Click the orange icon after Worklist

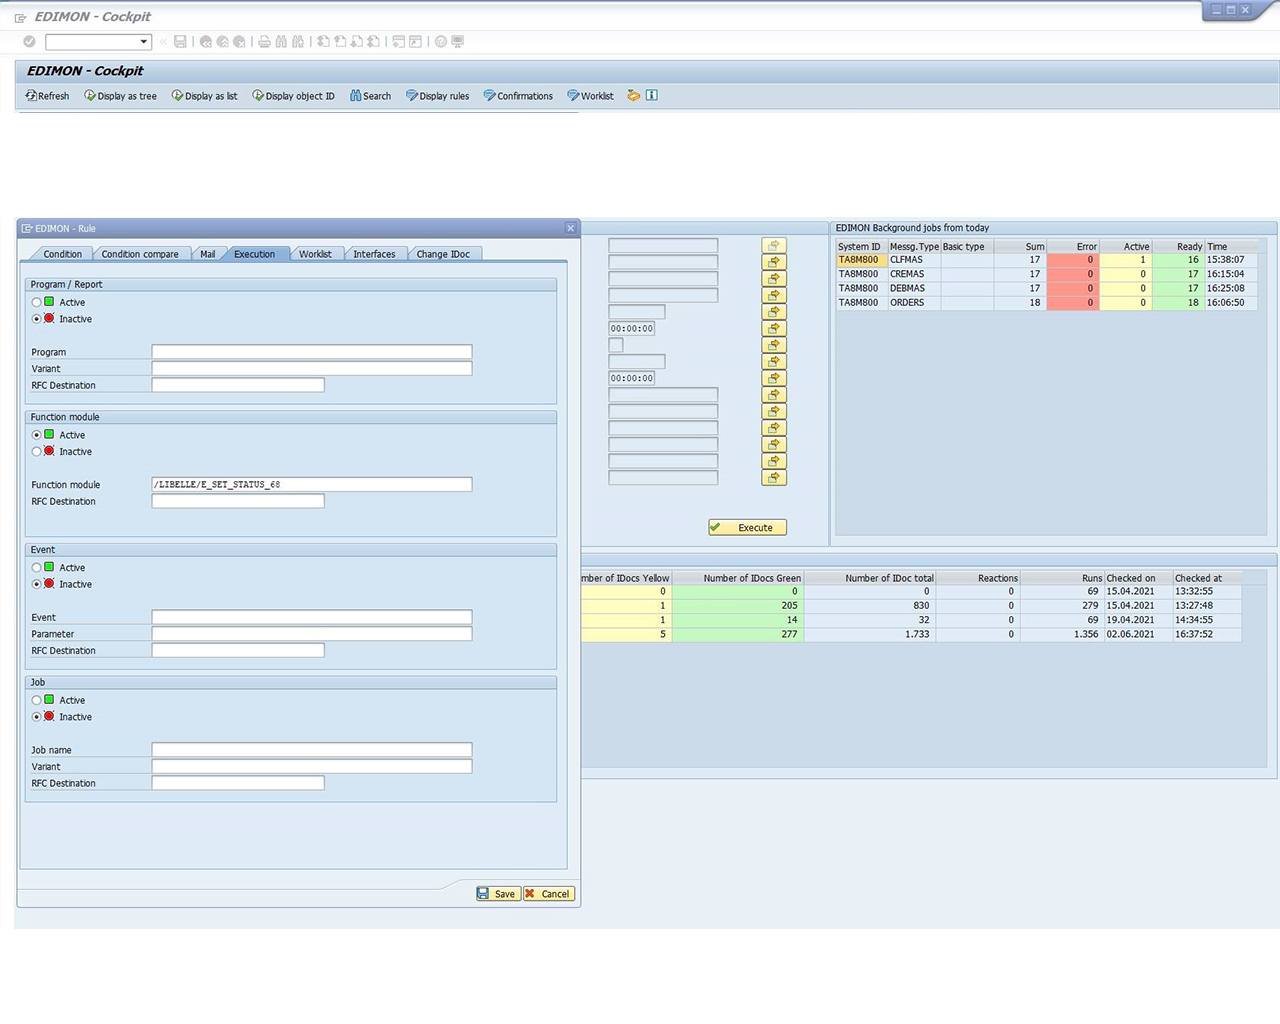(x=633, y=96)
